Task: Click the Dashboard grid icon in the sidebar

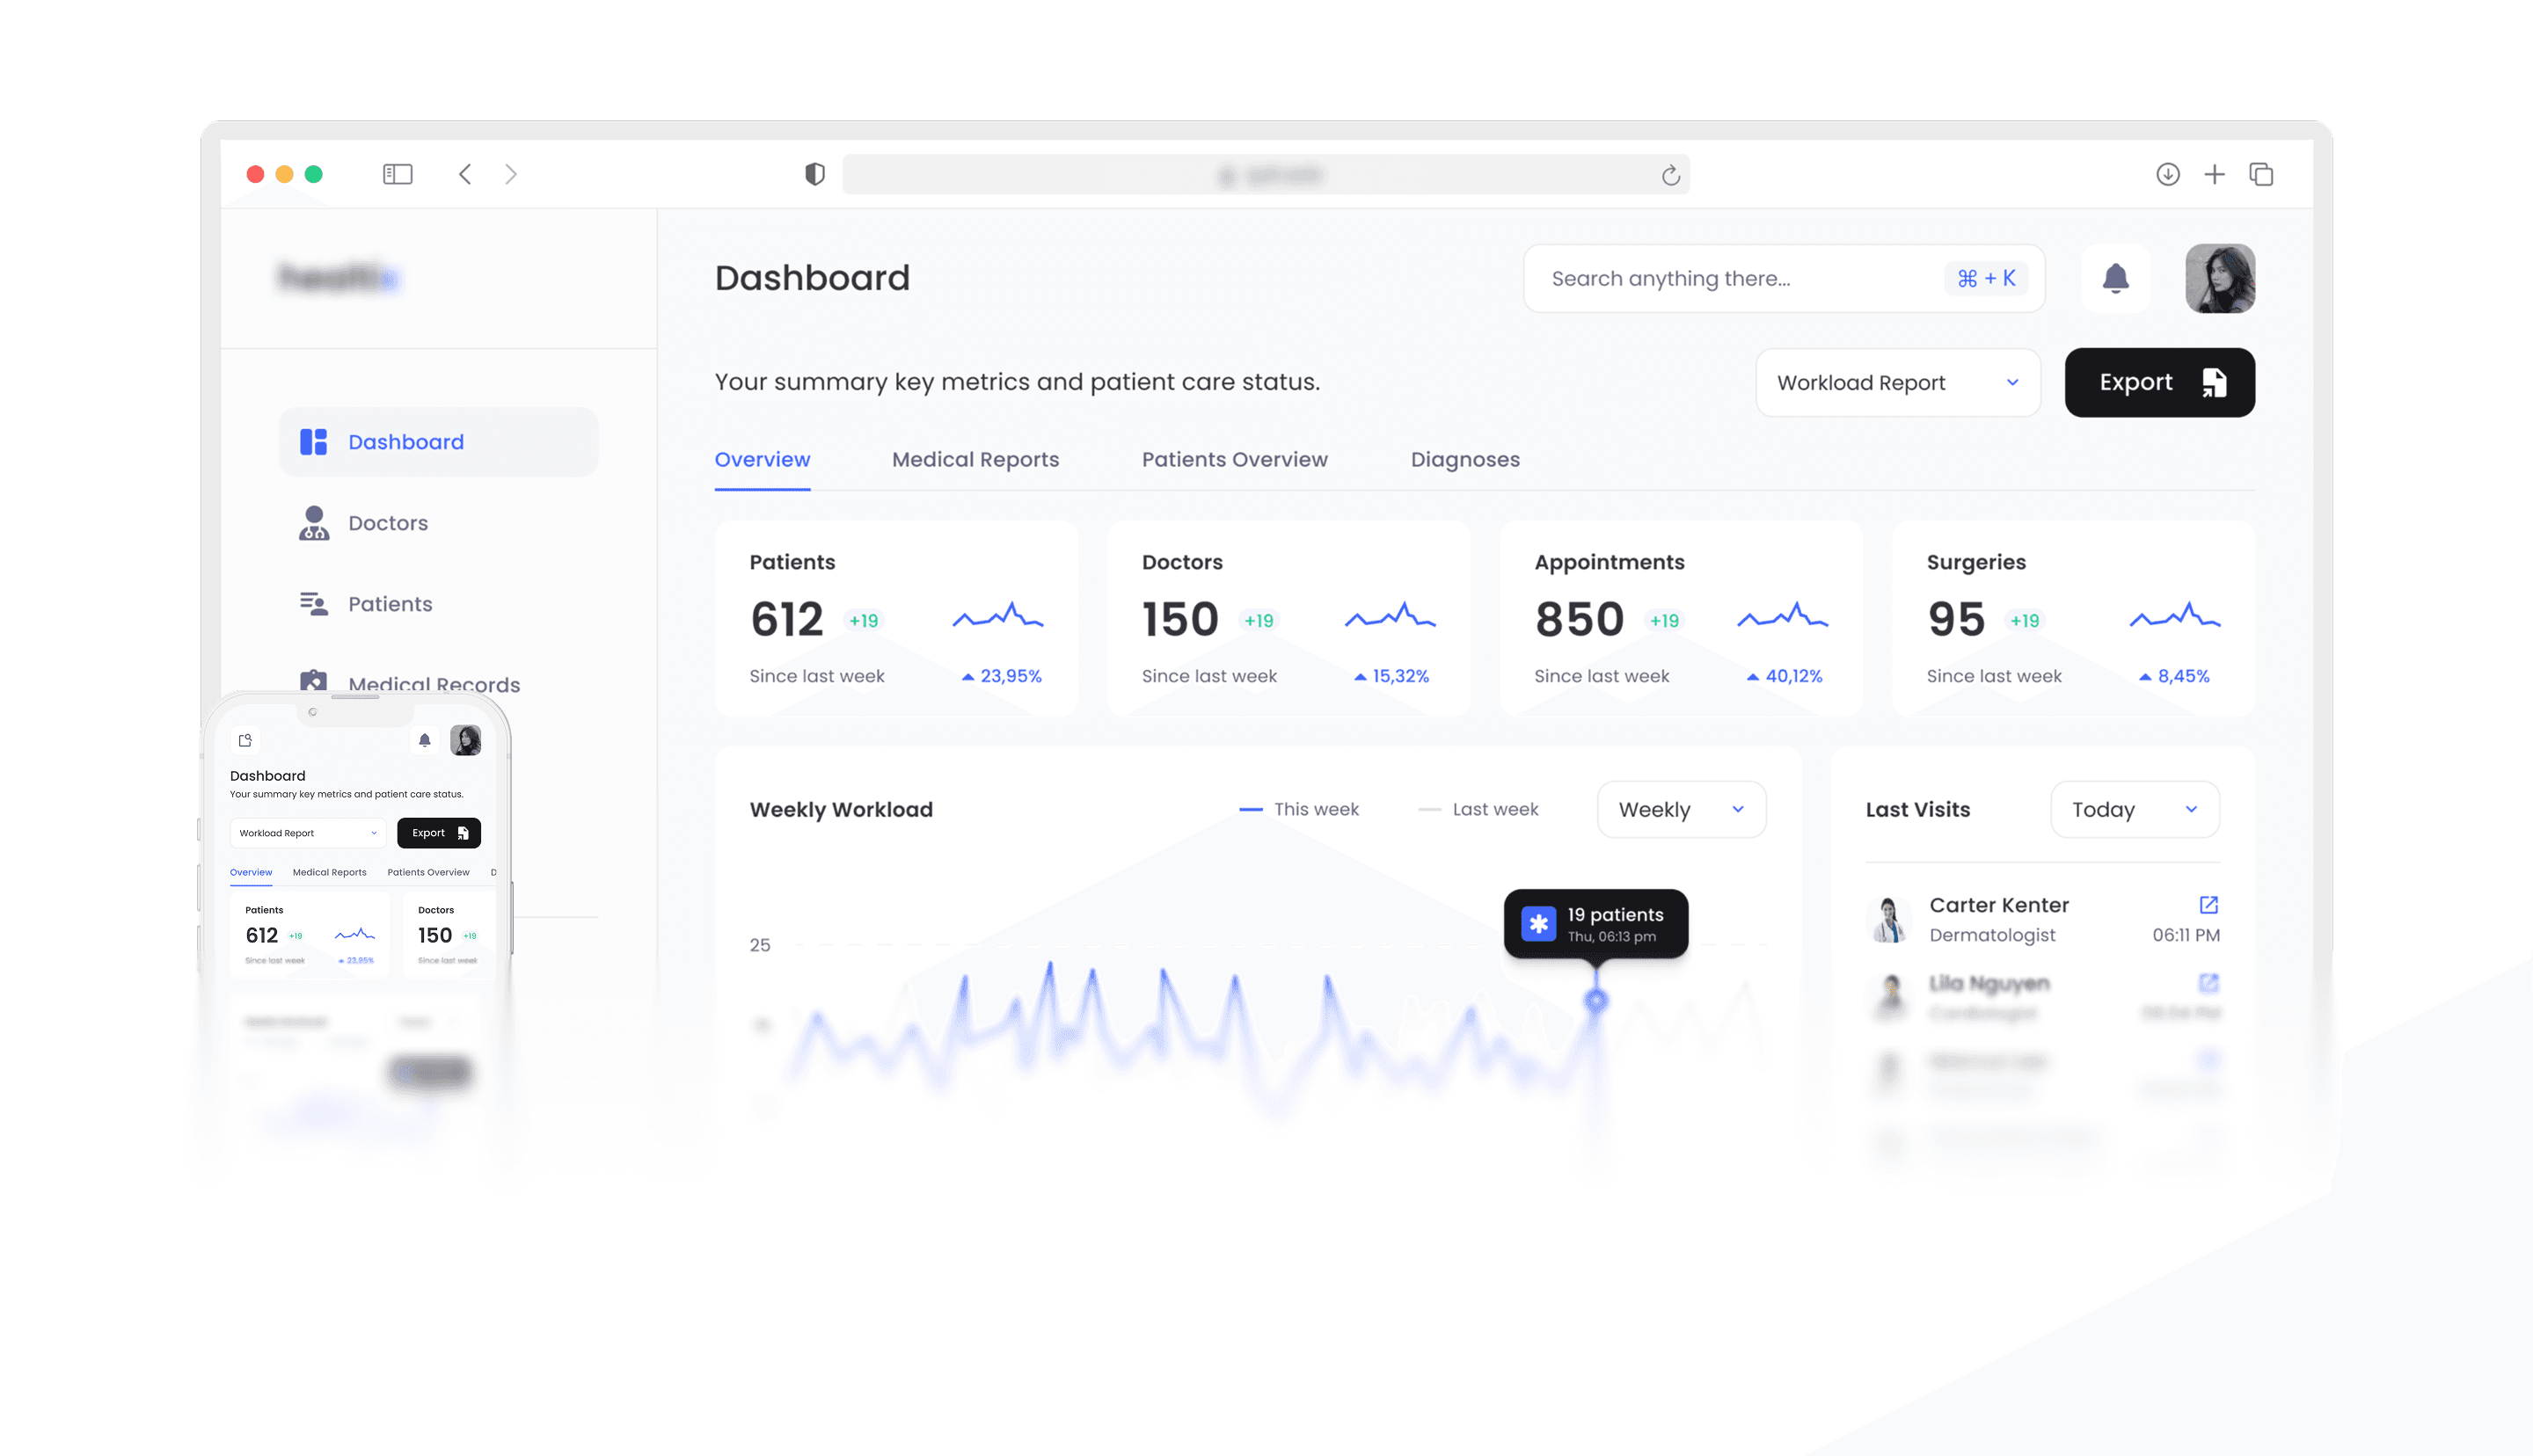Action: (x=313, y=442)
